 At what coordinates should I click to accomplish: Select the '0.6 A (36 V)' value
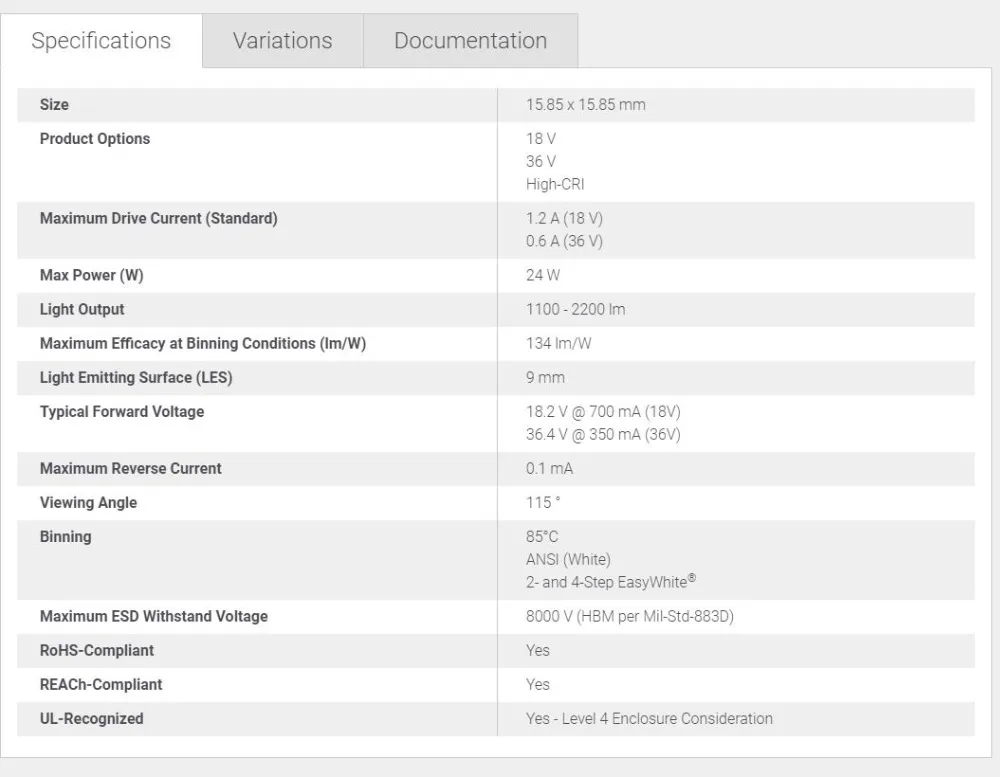click(564, 241)
